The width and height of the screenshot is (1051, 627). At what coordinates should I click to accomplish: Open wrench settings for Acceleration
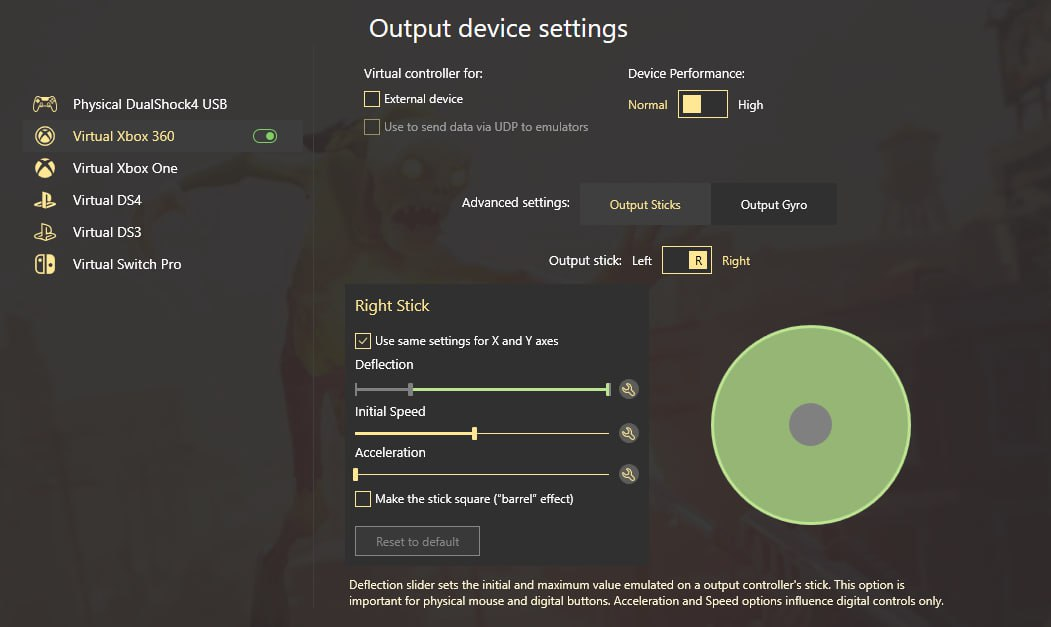click(628, 474)
